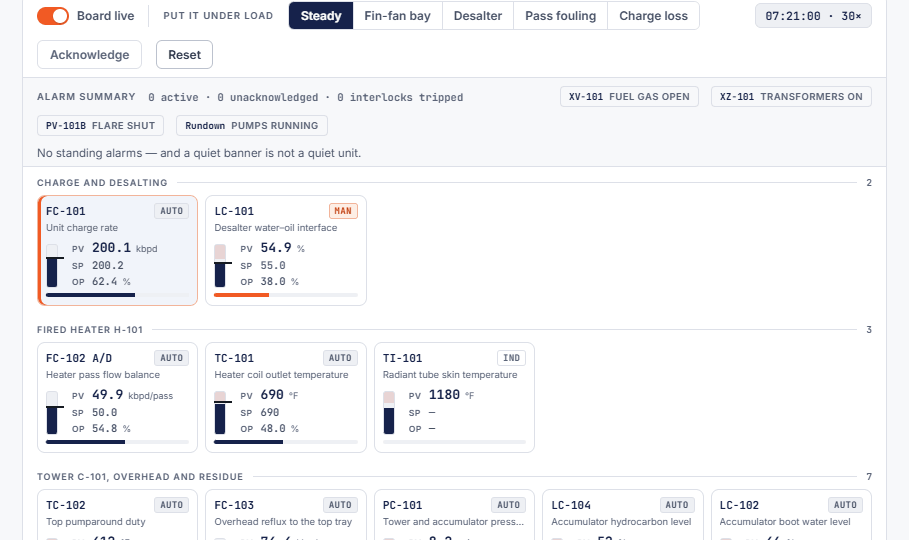
Task: Click the LC-101 output 38.0 %
Action: coord(279,282)
